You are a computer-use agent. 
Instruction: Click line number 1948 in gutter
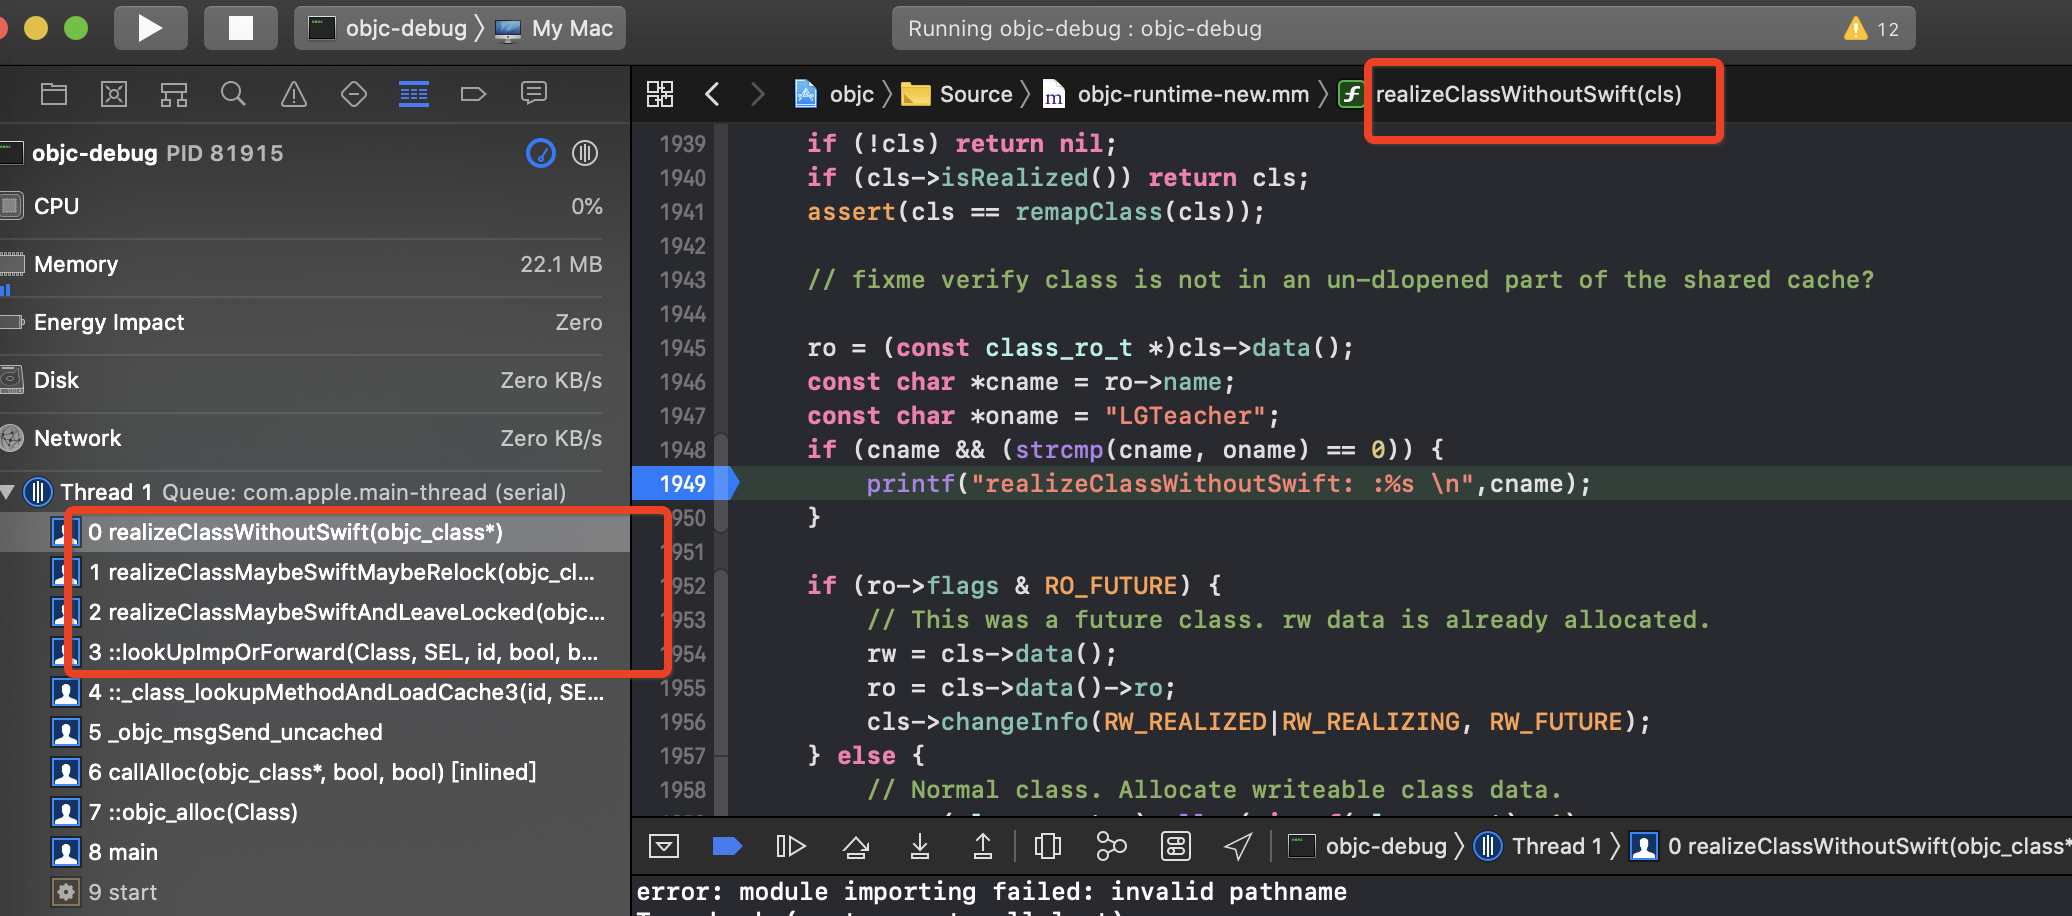coord(683,450)
